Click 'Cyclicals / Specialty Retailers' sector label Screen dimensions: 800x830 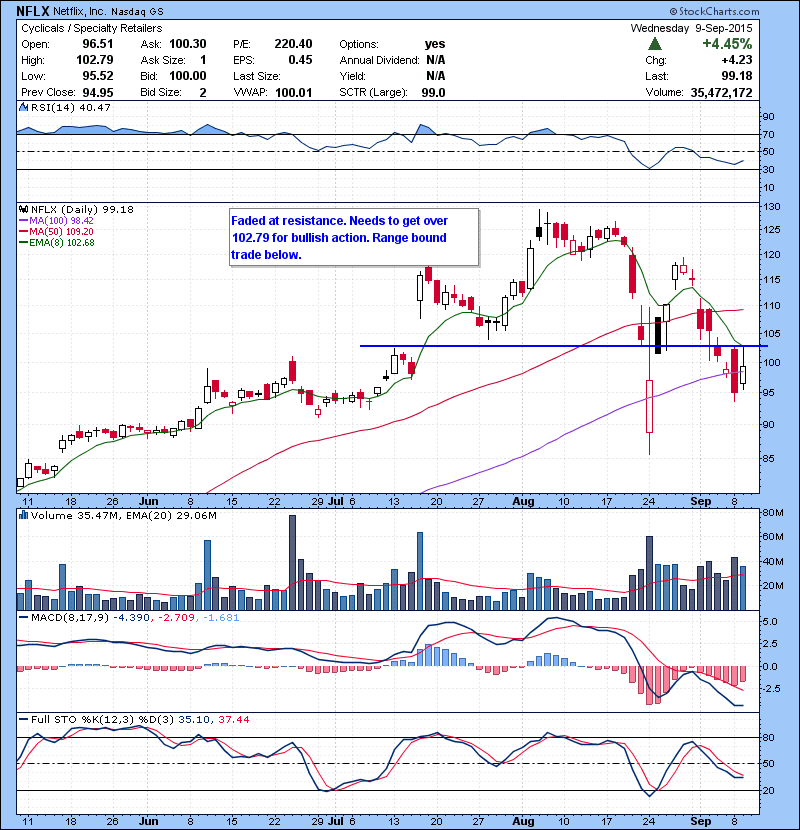(x=92, y=28)
